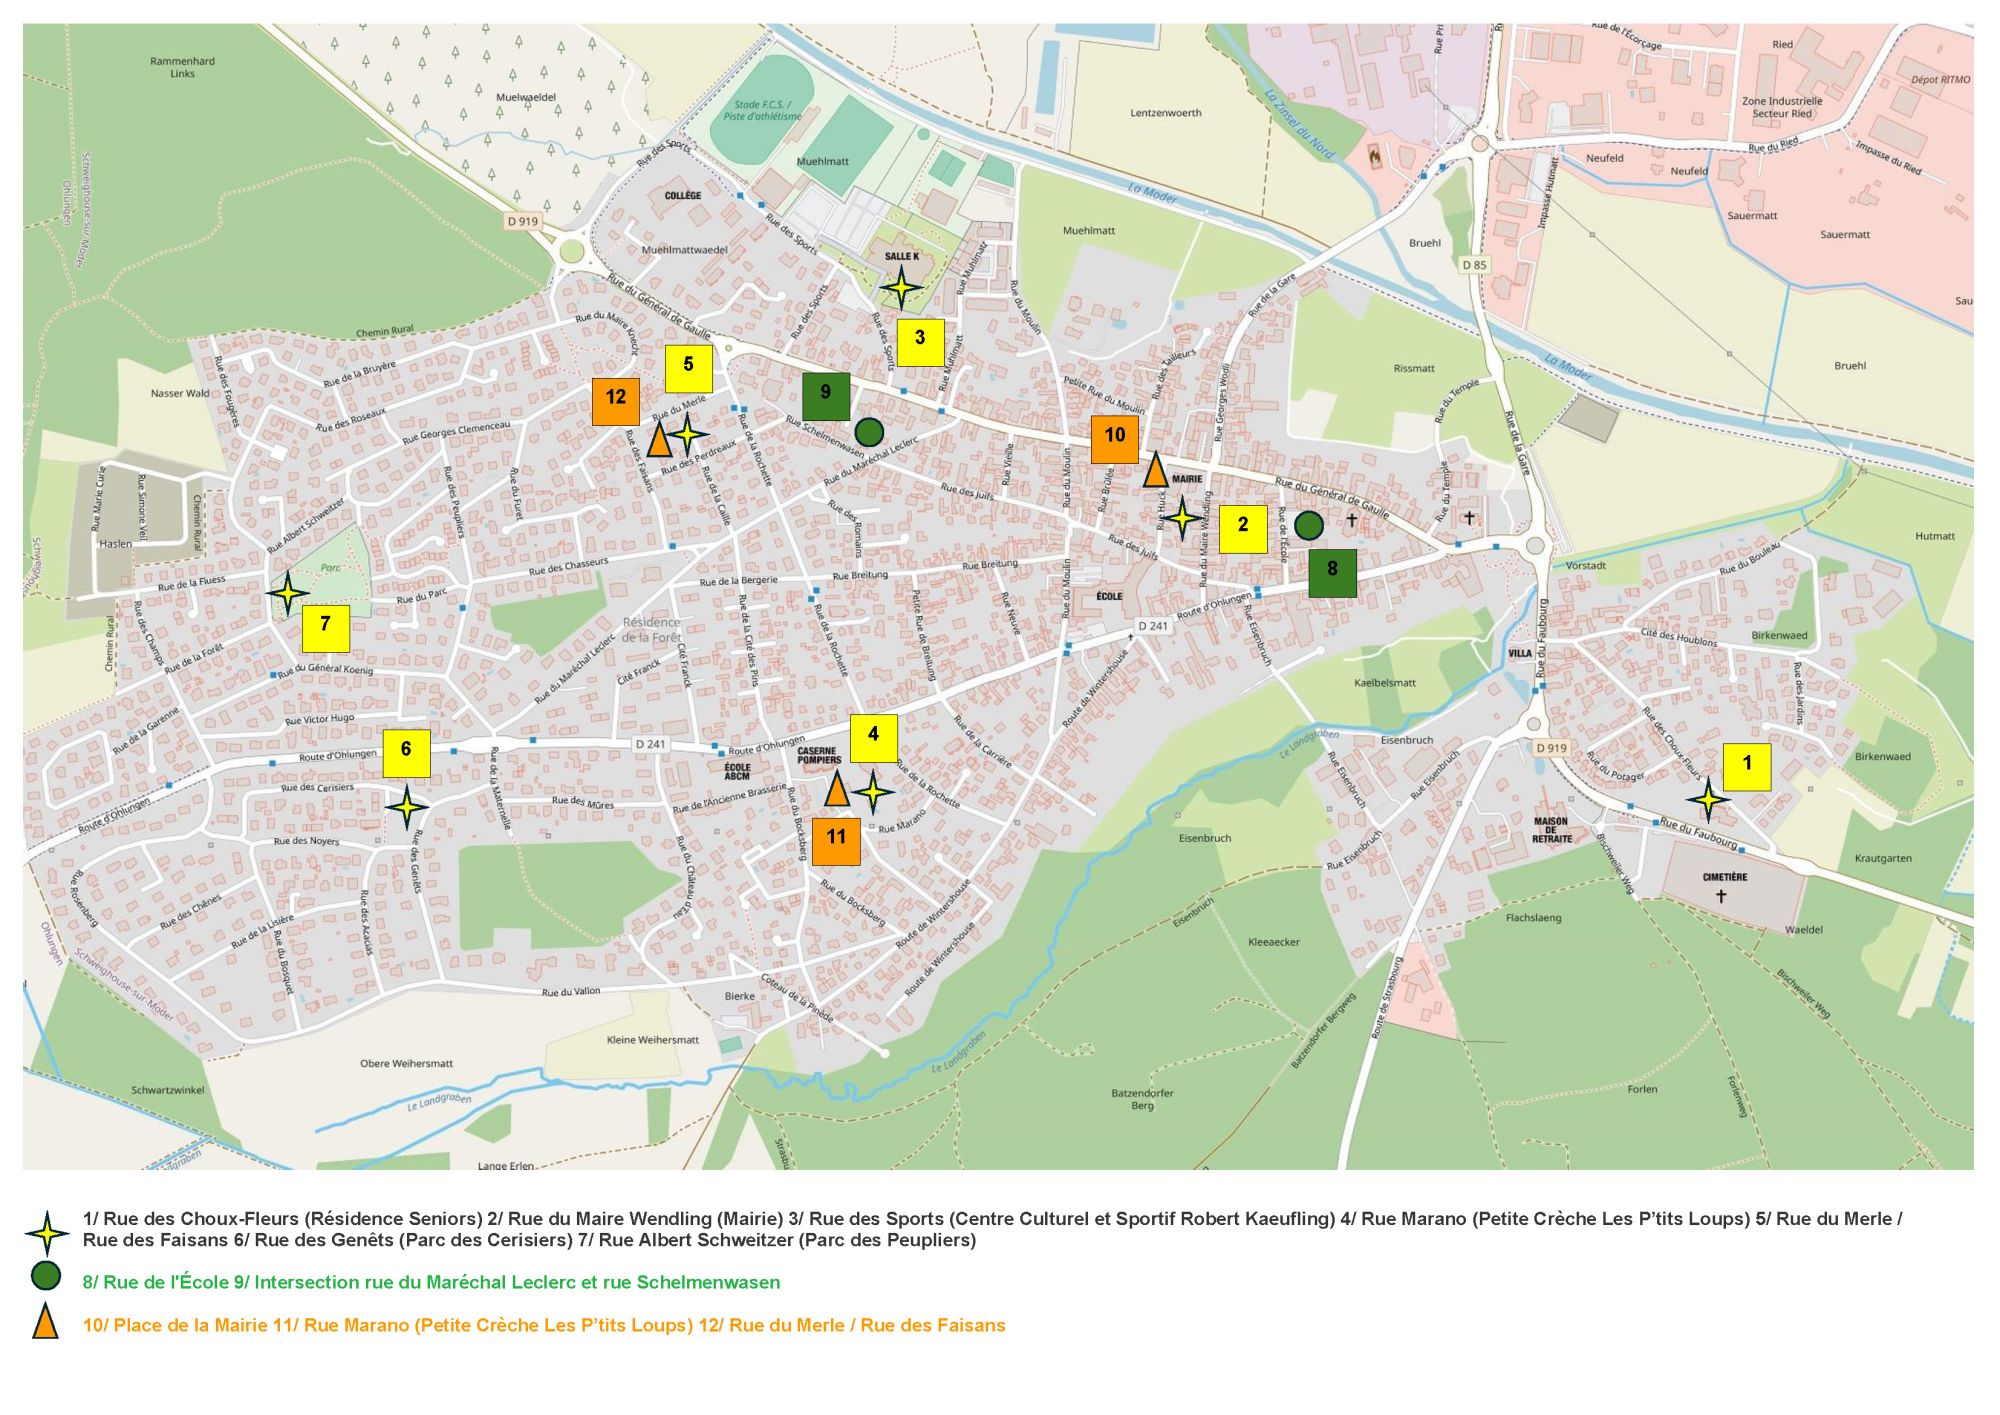Click the Batzendorfer Berg label
Viewport: 2000px width, 1415px height.
[x=1142, y=1099]
